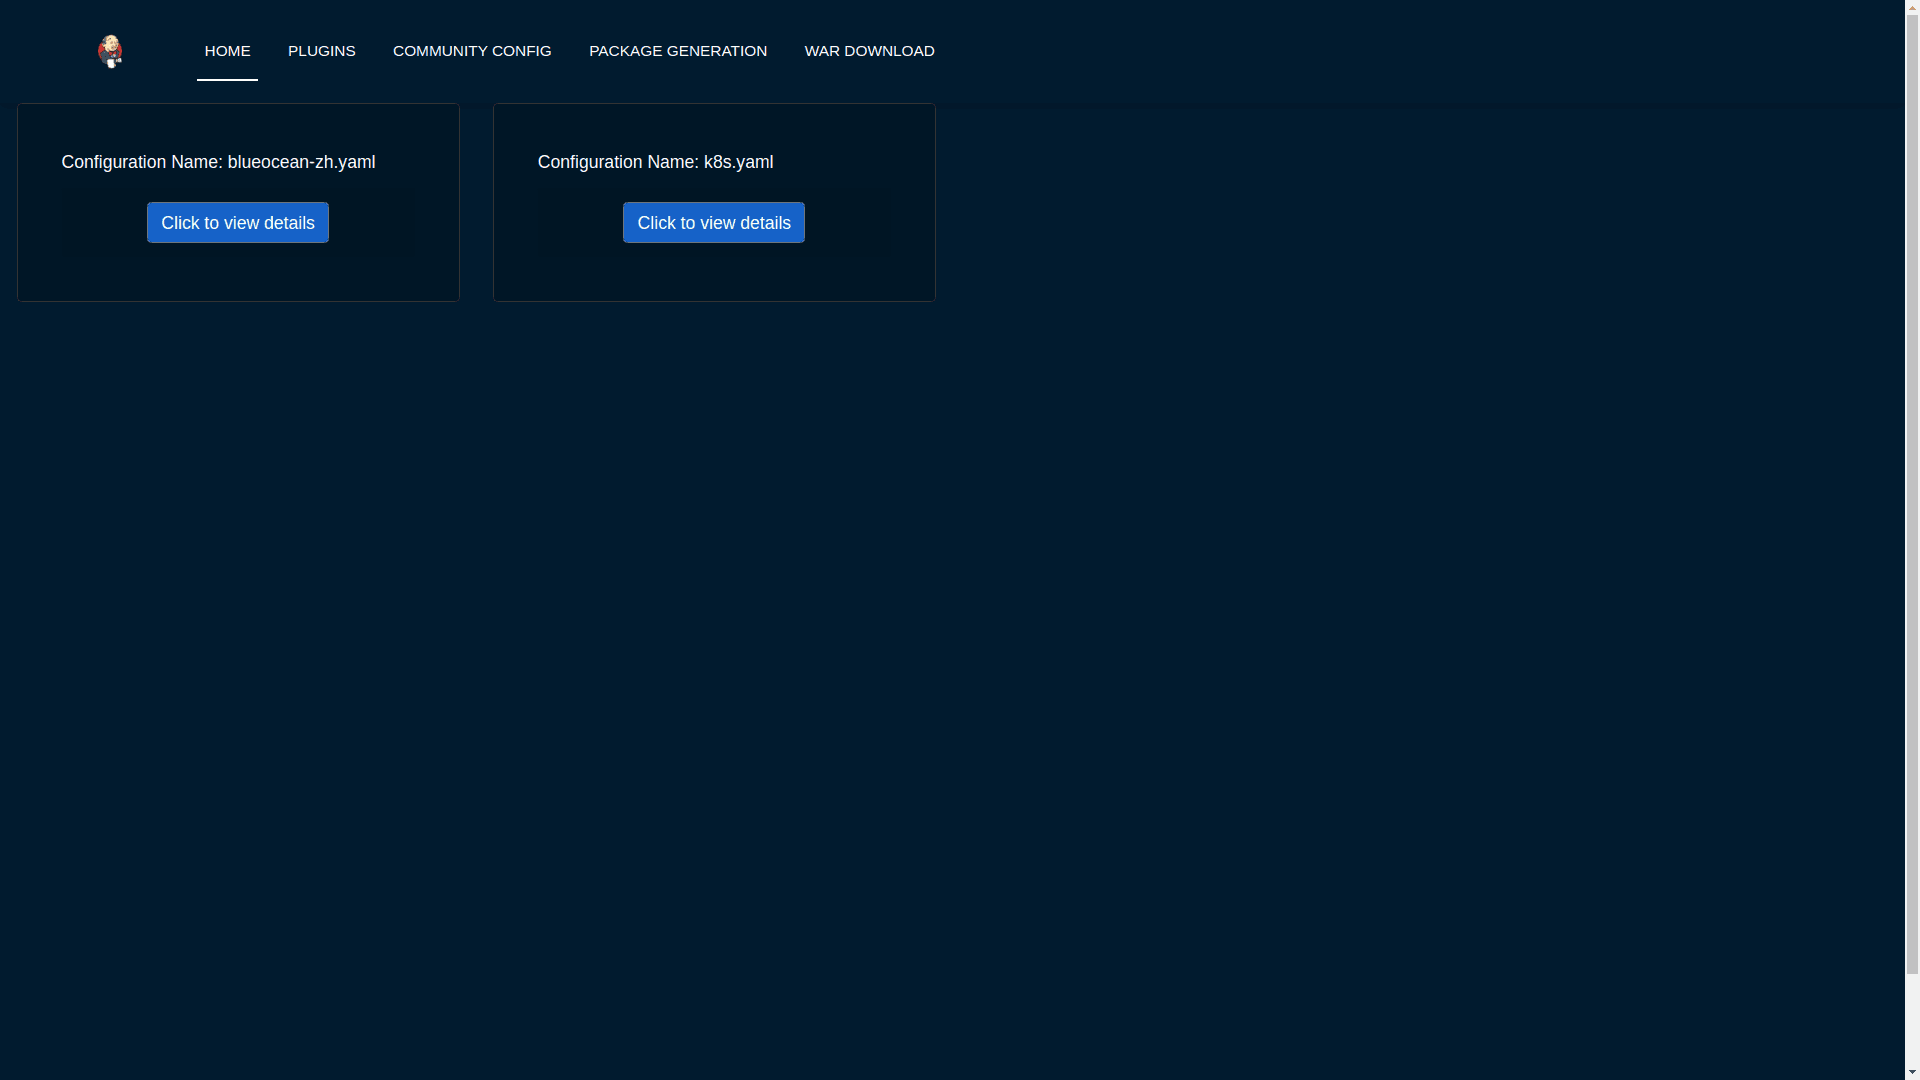Switch to COMMUNITY CONFIG

pyautogui.click(x=472, y=51)
